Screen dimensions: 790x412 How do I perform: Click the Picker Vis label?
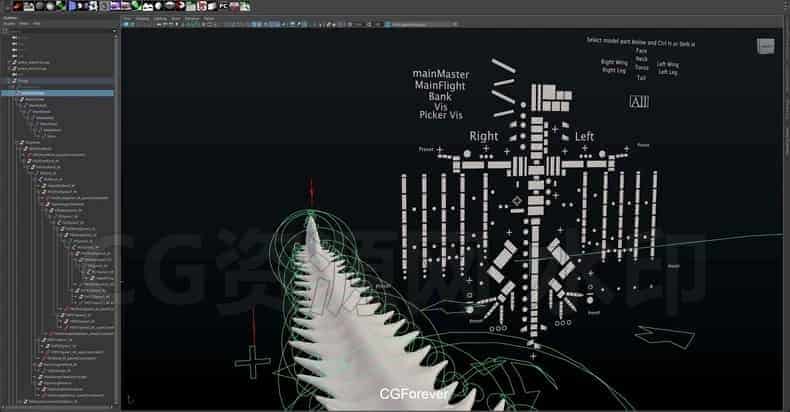(440, 115)
